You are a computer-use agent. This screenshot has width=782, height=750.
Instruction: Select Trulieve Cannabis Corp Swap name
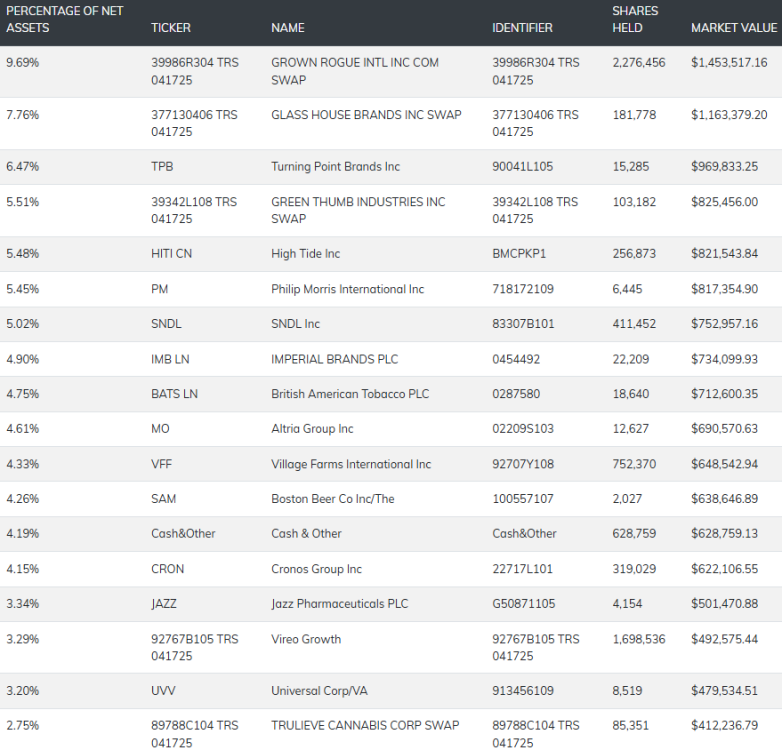click(x=365, y=726)
